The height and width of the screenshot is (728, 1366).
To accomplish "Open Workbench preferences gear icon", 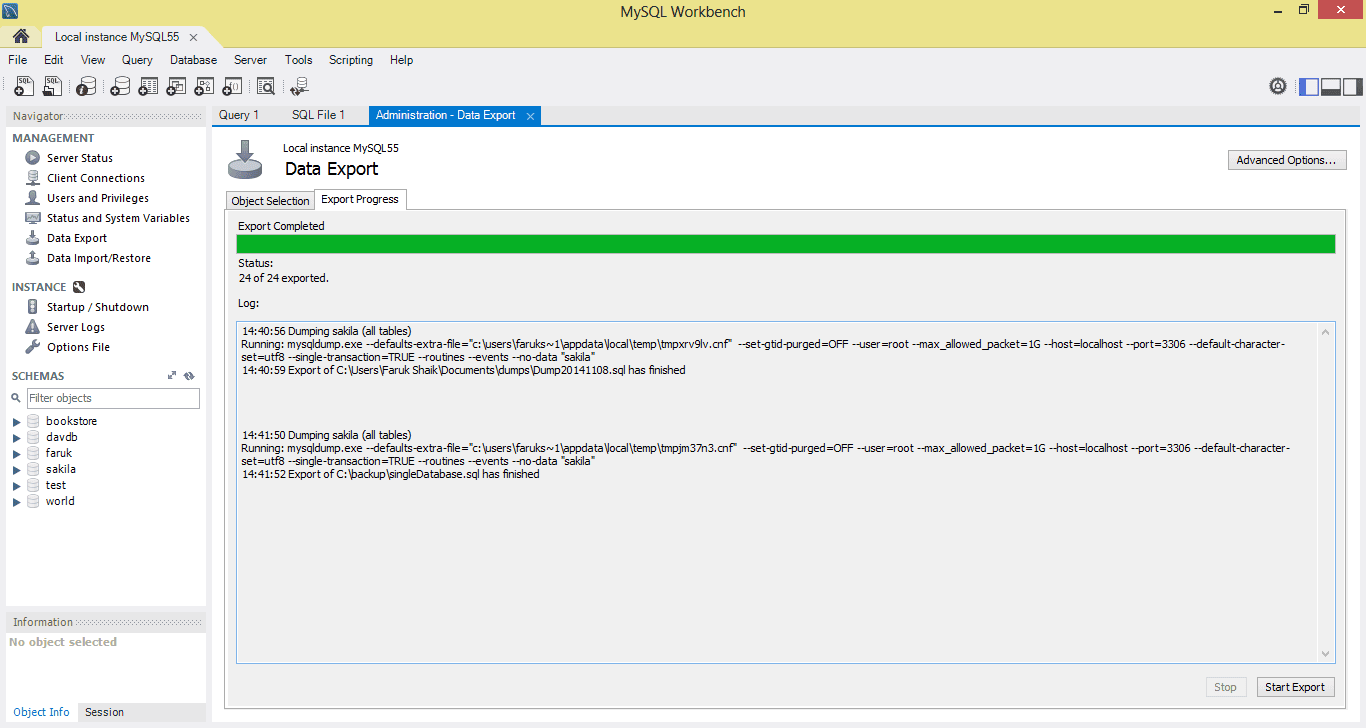I will tap(1278, 86).
